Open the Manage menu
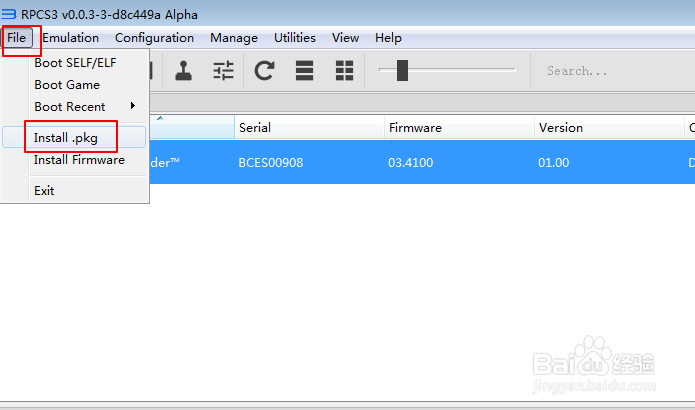This screenshot has width=695, height=410. point(234,38)
